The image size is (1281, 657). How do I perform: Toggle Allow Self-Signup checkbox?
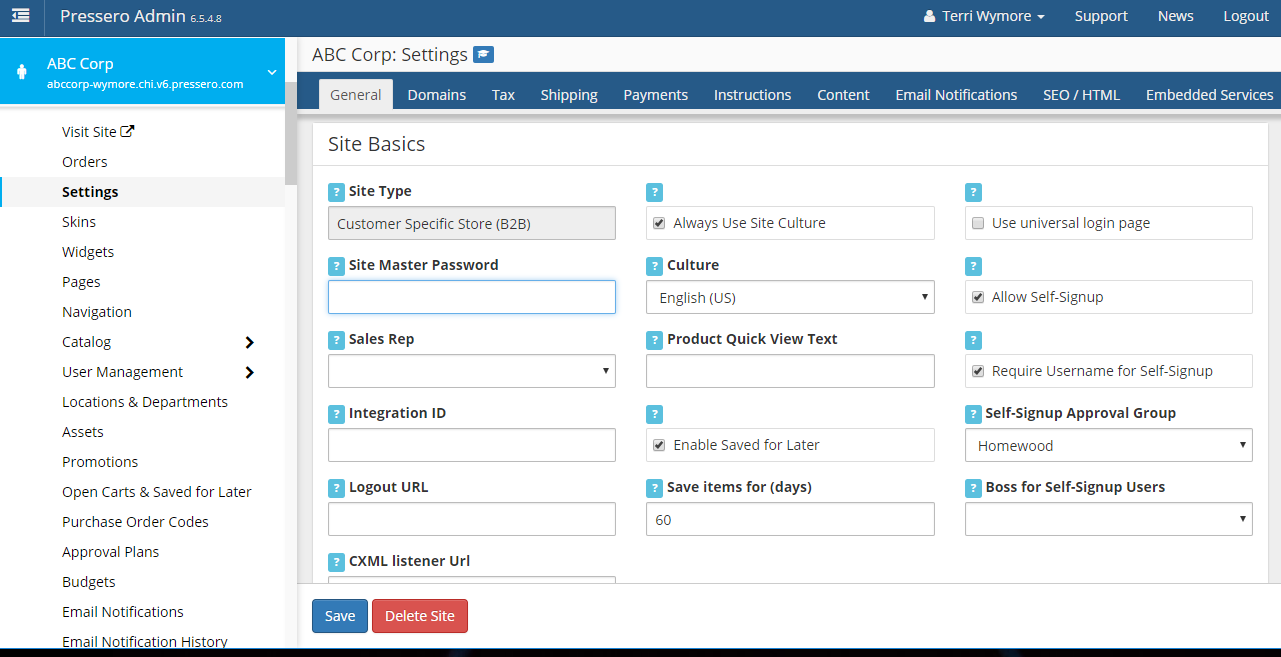tap(978, 297)
